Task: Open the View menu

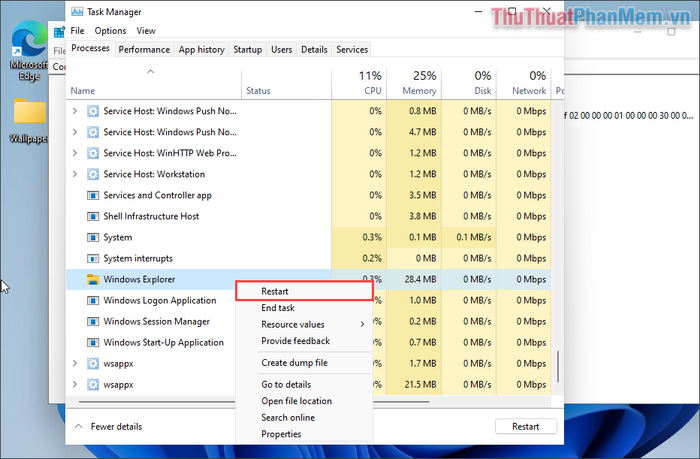Action: click(x=146, y=30)
